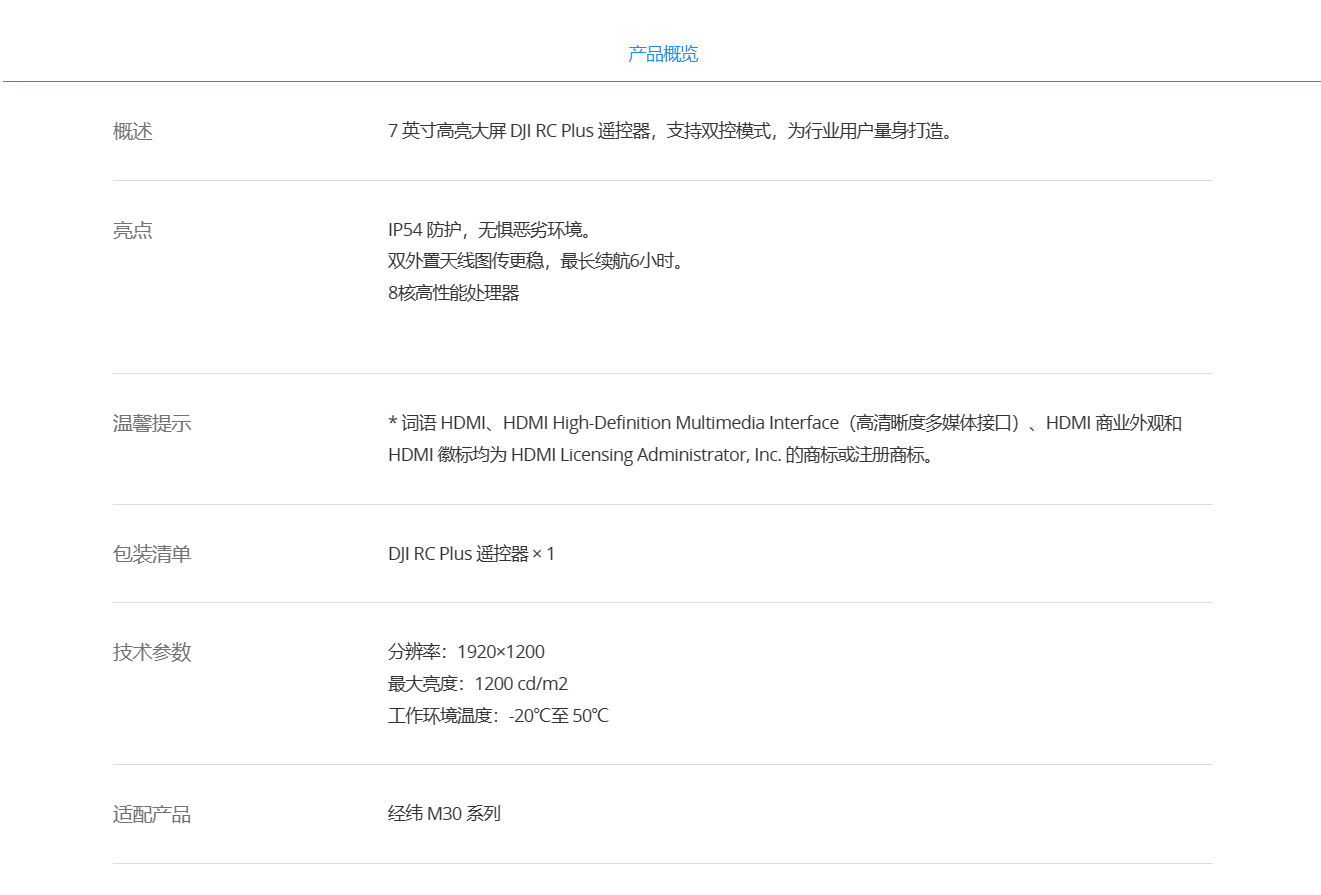Click the 分辨率 1920×1200 spec line
This screenshot has height=895, width=1321.
pyautogui.click(x=466, y=652)
